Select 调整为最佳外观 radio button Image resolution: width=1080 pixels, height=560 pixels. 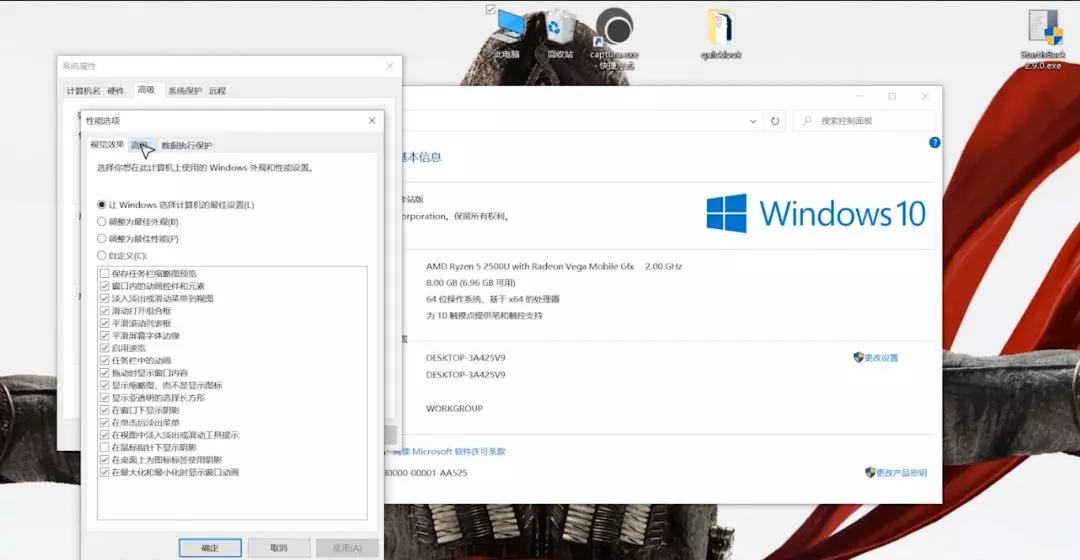102,222
